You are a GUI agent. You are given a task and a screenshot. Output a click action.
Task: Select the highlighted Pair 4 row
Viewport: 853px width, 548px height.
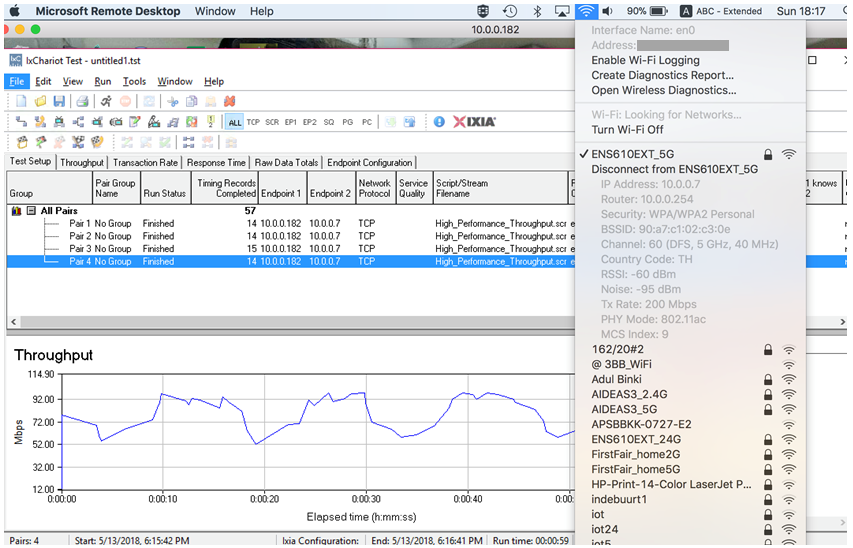pyautogui.click(x=290, y=261)
